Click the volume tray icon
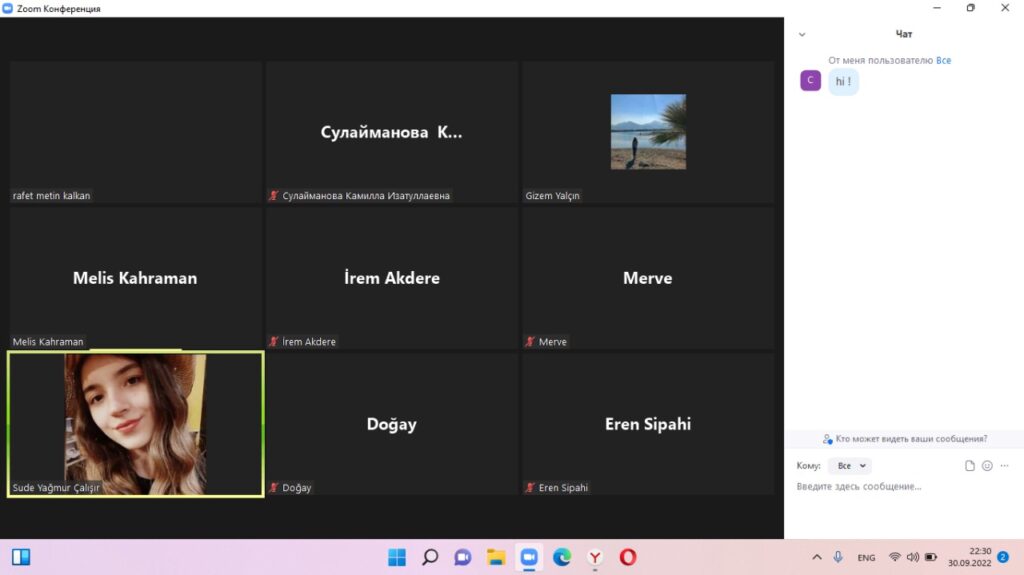The width and height of the screenshot is (1024, 575). [x=912, y=557]
